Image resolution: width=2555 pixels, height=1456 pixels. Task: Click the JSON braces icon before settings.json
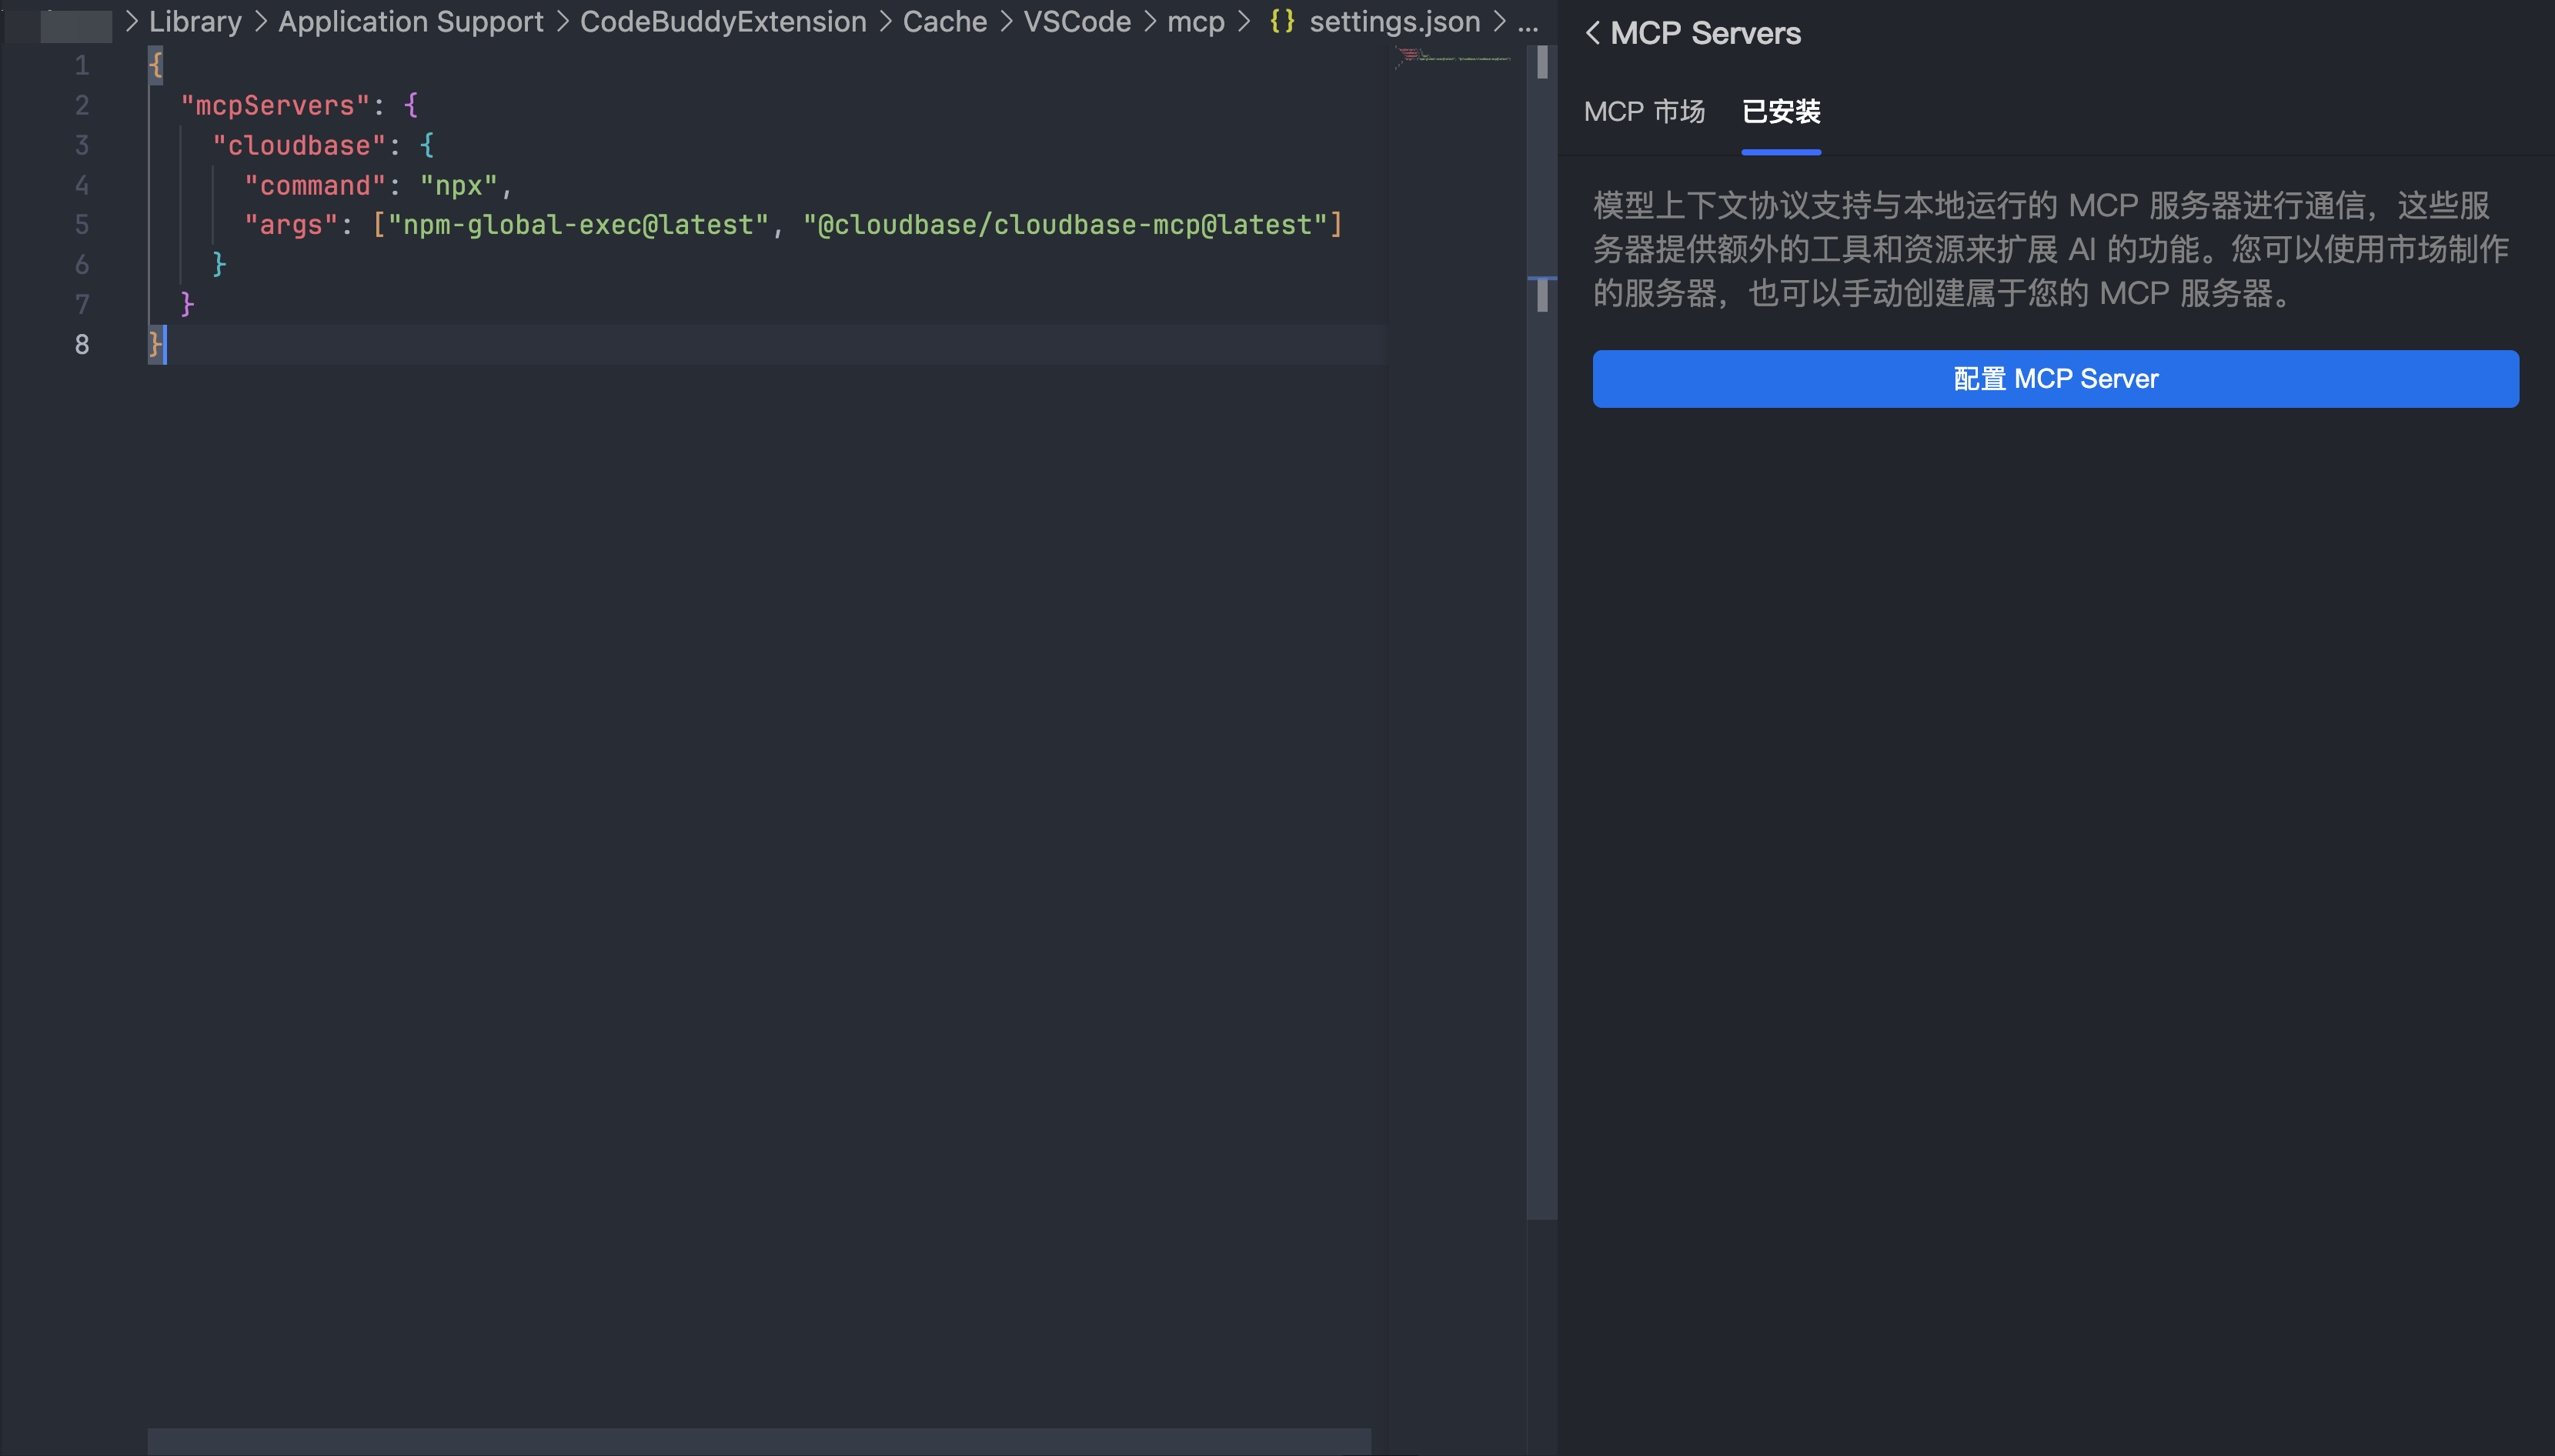(x=1282, y=21)
